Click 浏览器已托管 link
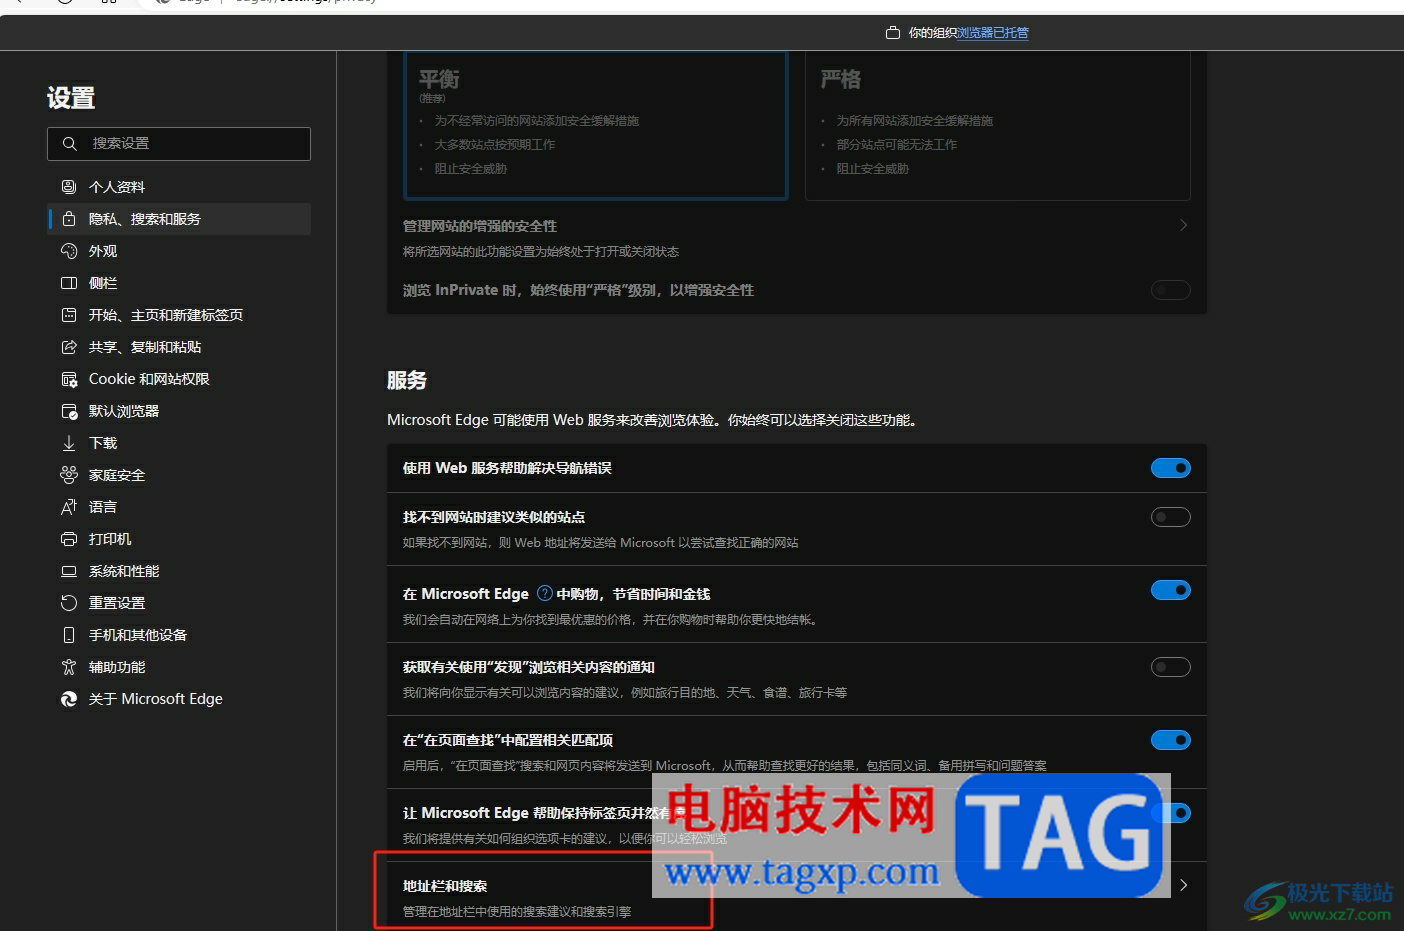The image size is (1404, 931). click(x=992, y=33)
